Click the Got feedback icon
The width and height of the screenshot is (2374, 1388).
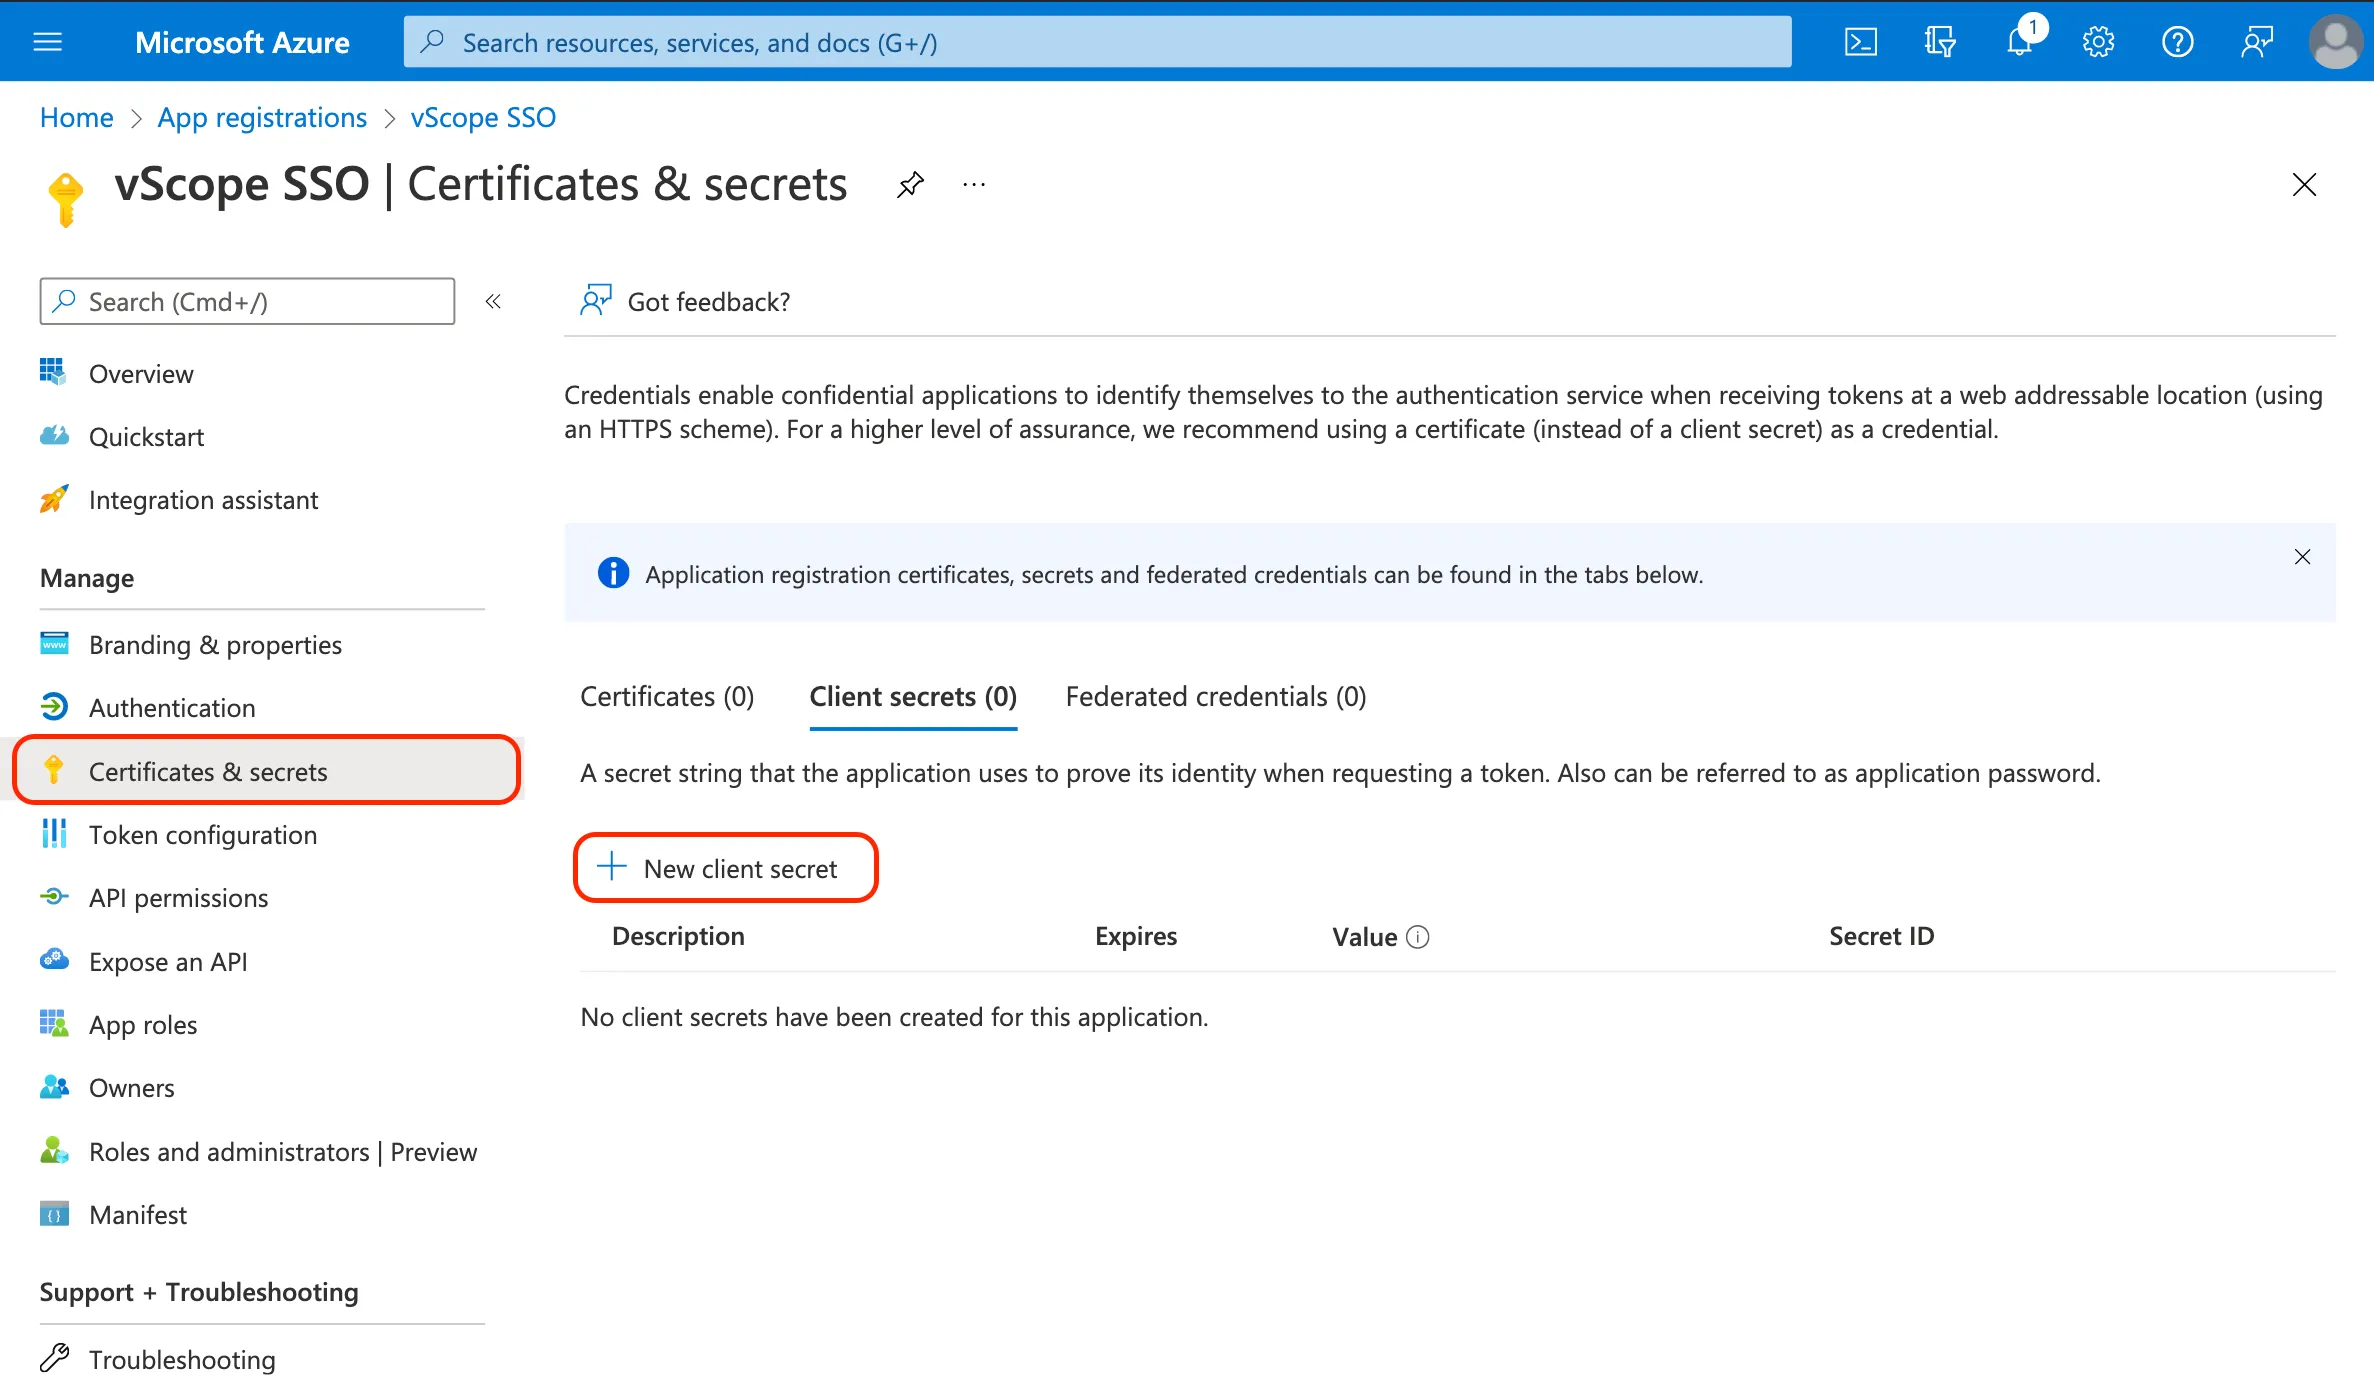tap(596, 300)
